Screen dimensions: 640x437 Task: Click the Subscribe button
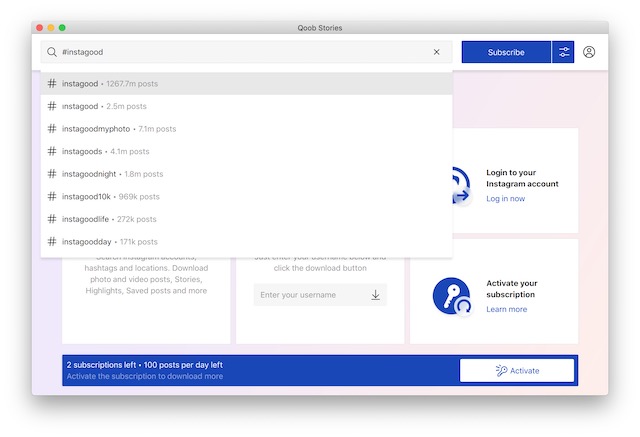(506, 52)
